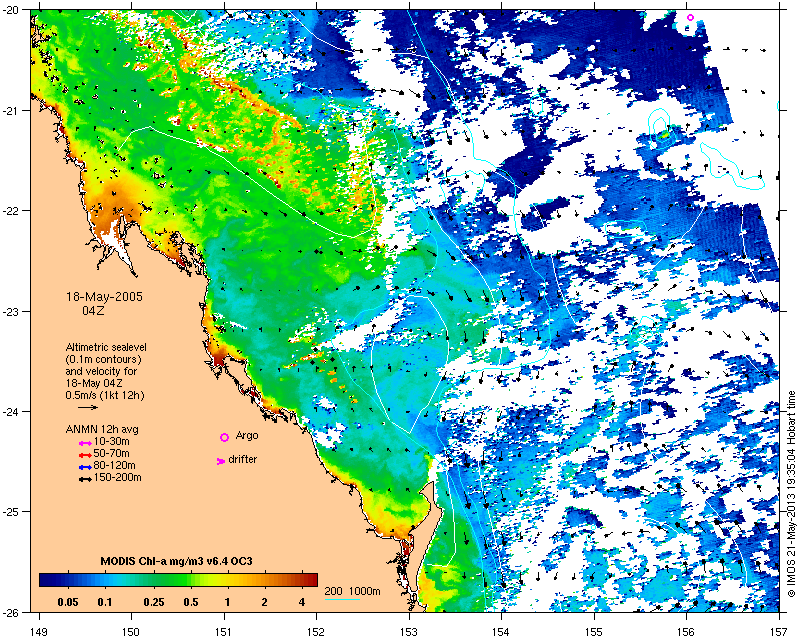Viewport: 800px width, 640px height.
Task: Click the colorbar value '0.25'
Action: pyautogui.click(x=154, y=602)
